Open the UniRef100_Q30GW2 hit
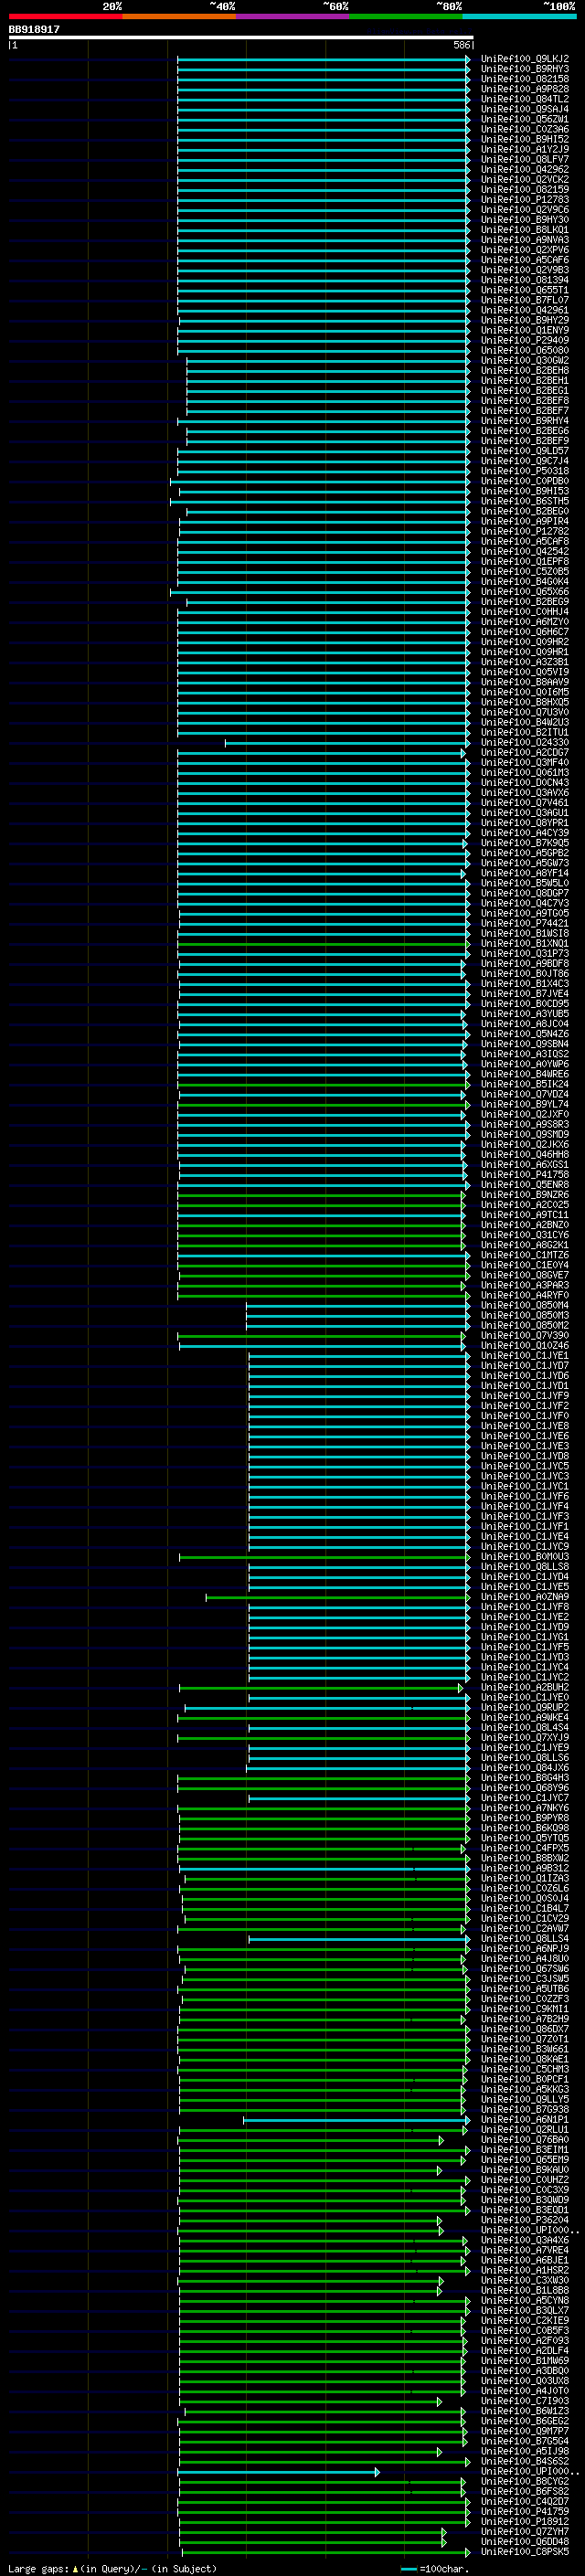The width and height of the screenshot is (585, 2576). pos(524,360)
